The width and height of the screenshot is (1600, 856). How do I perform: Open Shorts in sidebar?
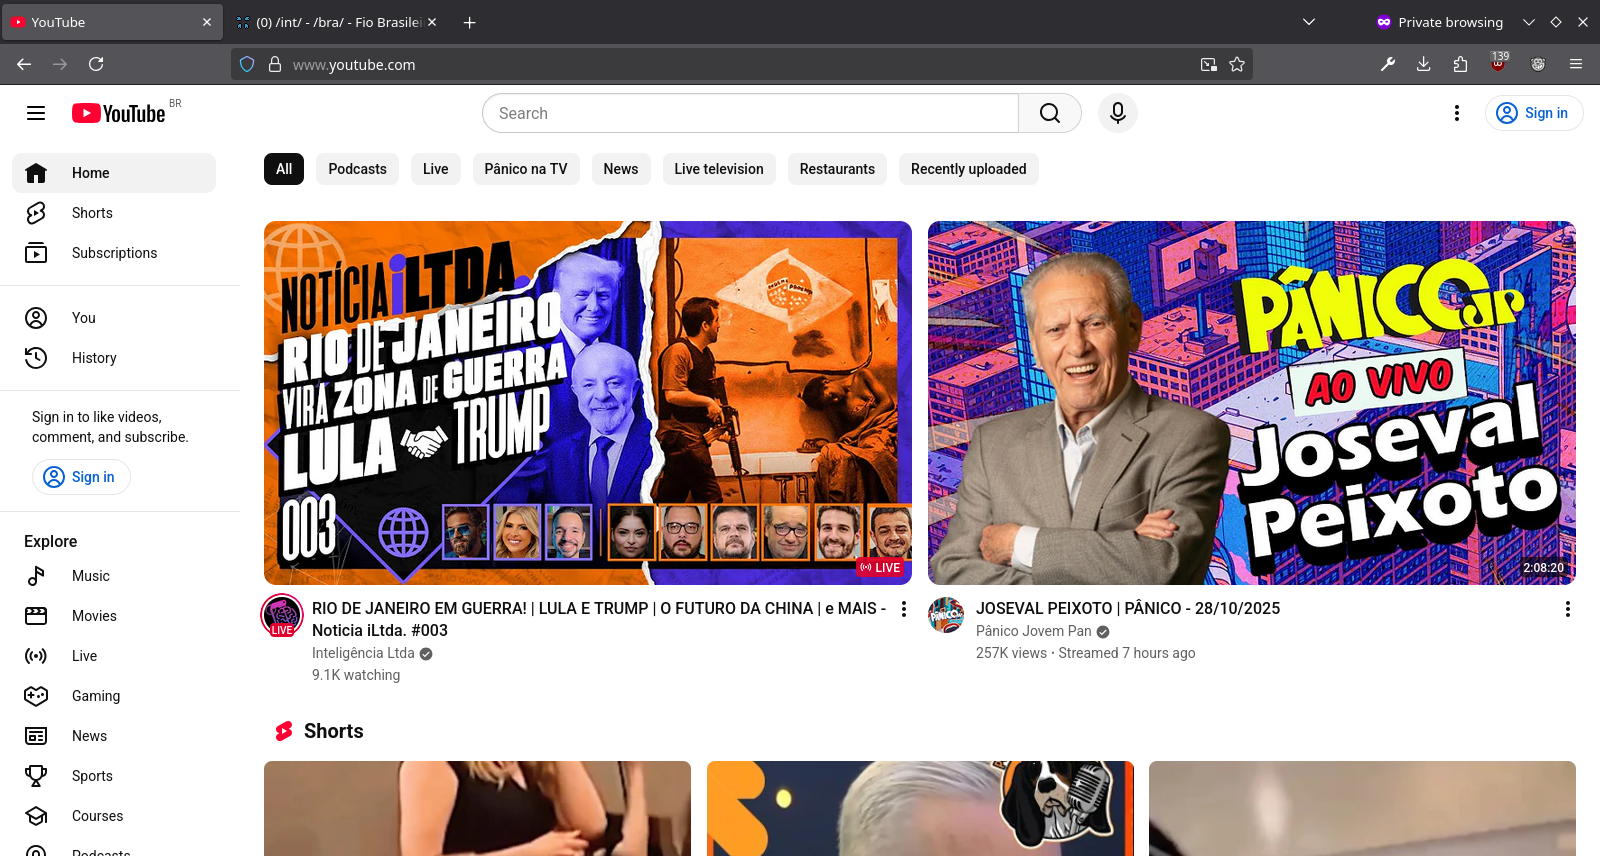click(x=114, y=213)
